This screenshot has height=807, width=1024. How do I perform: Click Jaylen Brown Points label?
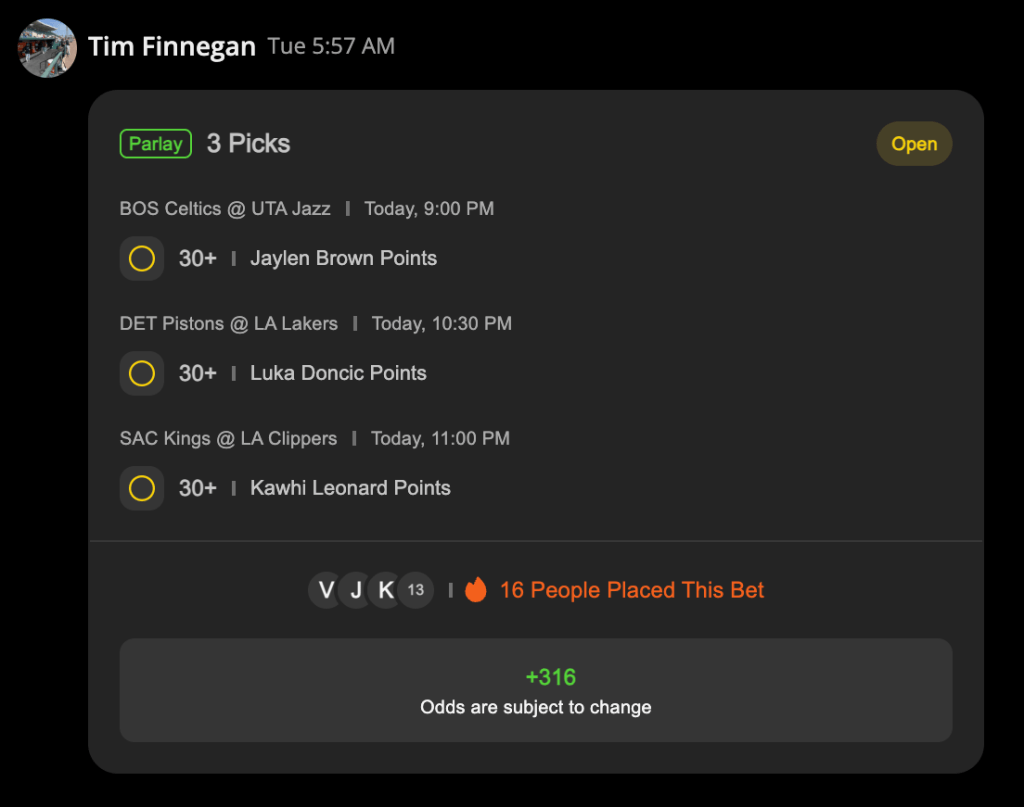[344, 259]
